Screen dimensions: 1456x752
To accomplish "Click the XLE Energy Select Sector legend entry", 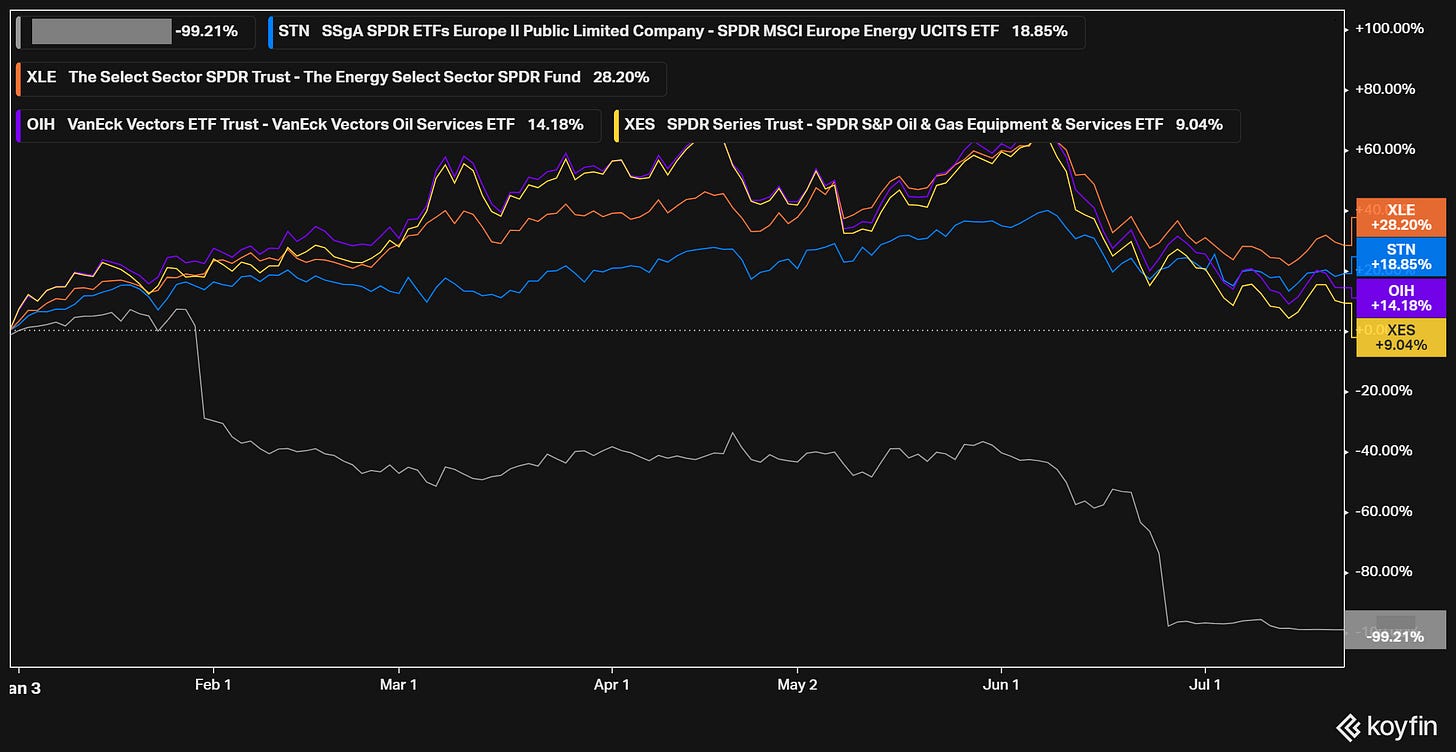I will pos(341,77).
